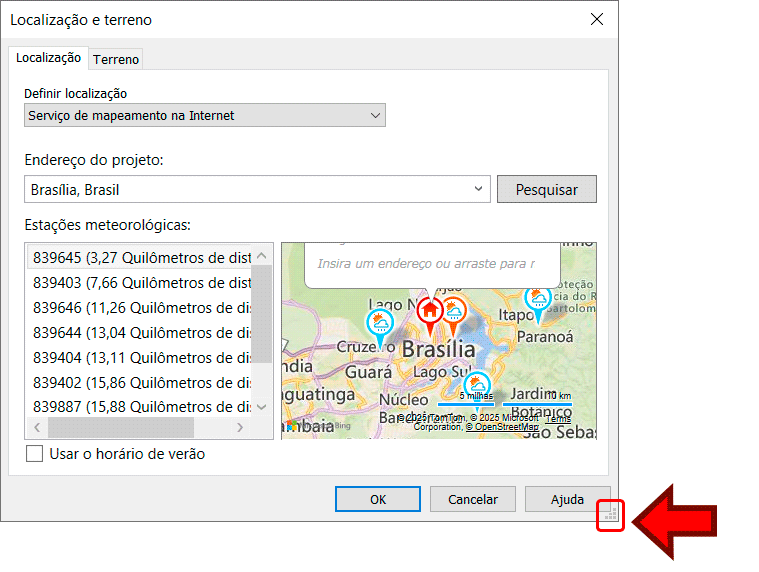Open the Terms link on map

pos(559,419)
